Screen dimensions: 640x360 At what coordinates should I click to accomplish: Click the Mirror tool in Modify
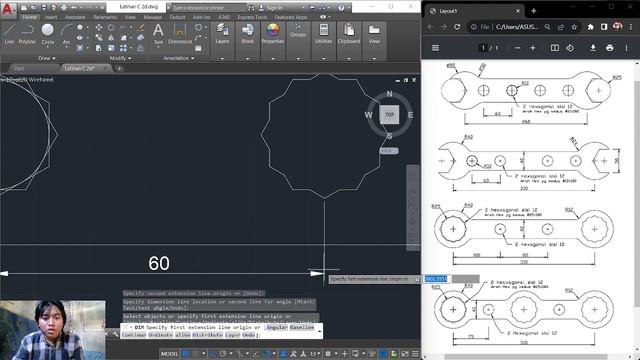coord(111,38)
